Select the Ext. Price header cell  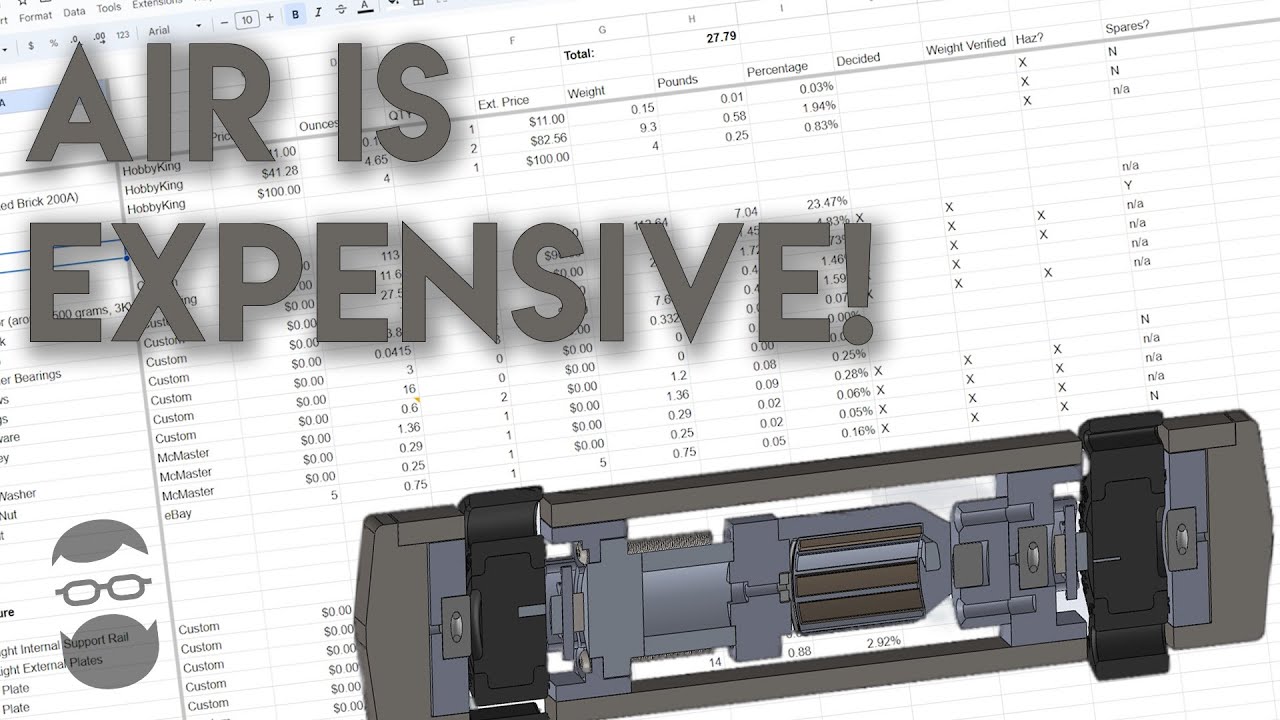point(504,102)
